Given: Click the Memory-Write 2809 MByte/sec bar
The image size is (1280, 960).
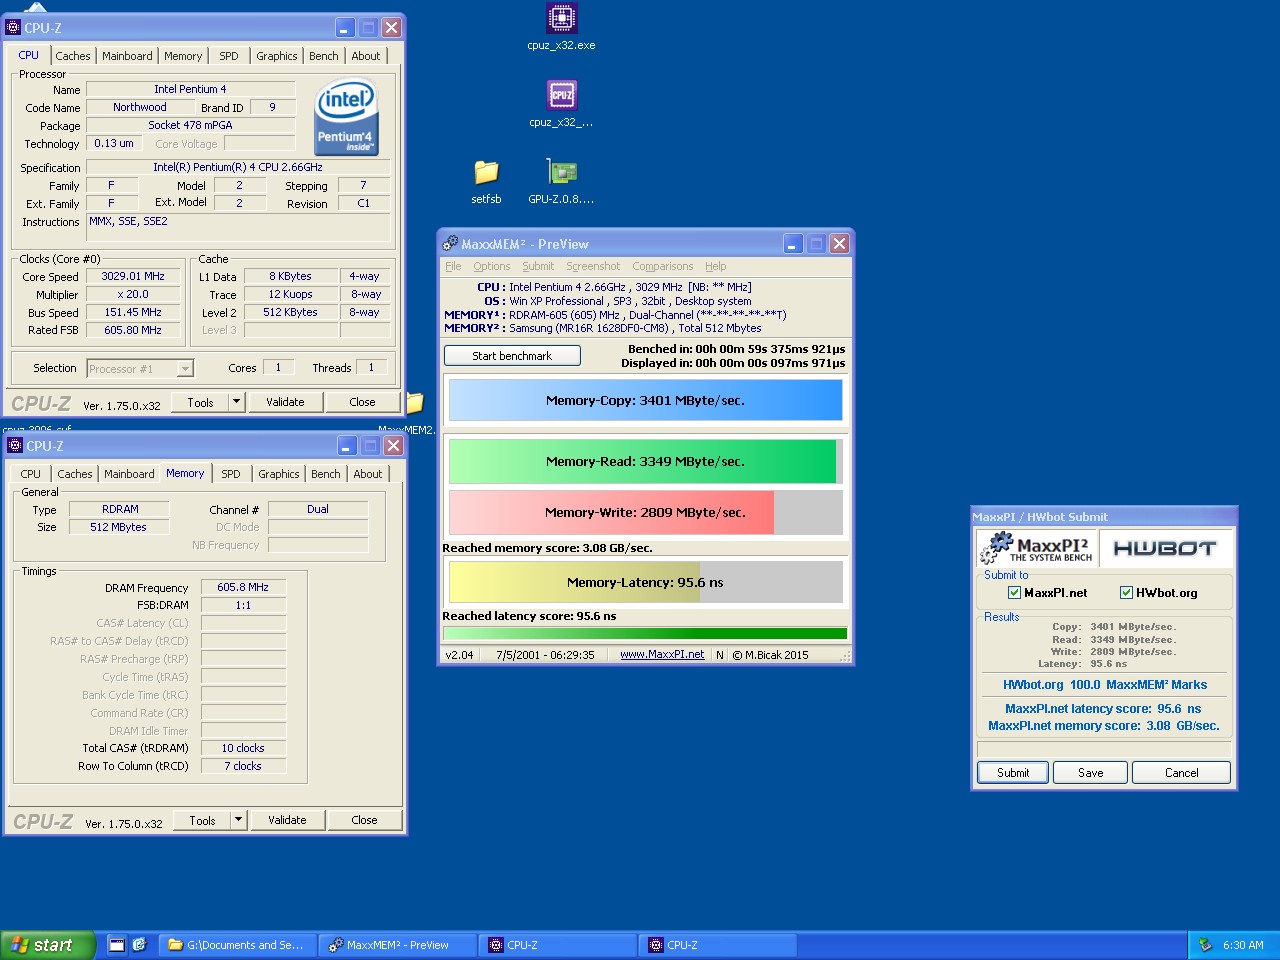Looking at the screenshot, I should (645, 512).
